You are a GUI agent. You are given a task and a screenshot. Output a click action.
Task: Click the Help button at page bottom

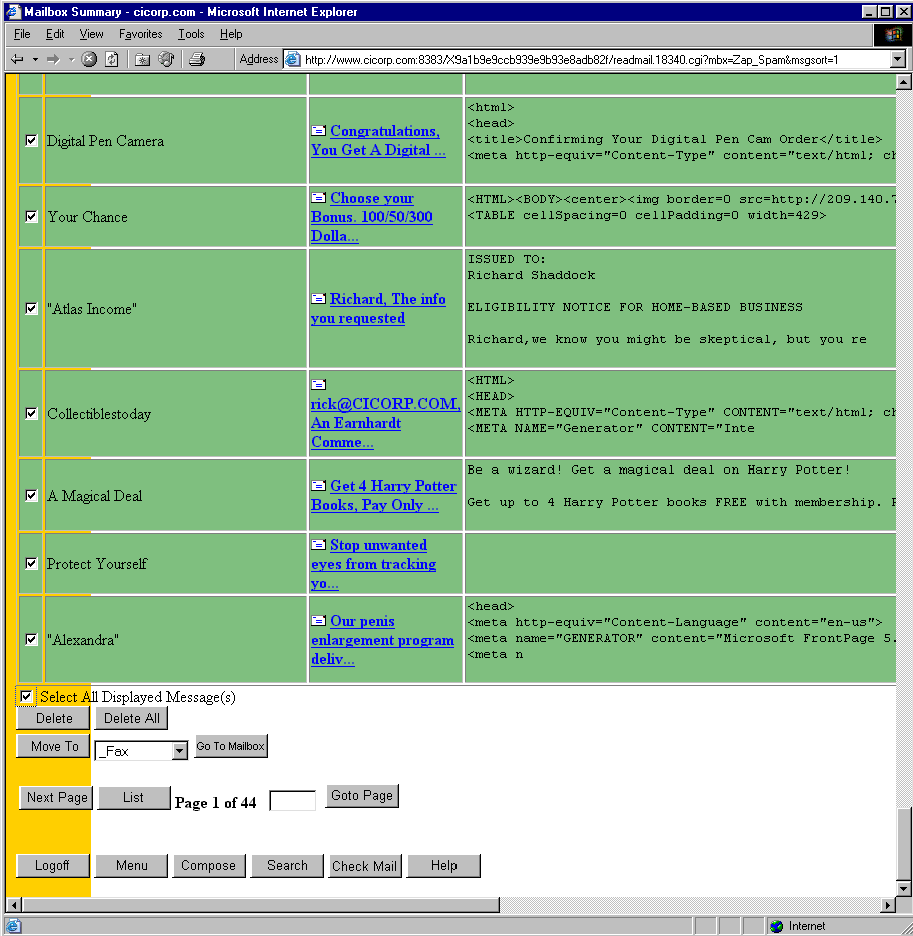point(444,866)
